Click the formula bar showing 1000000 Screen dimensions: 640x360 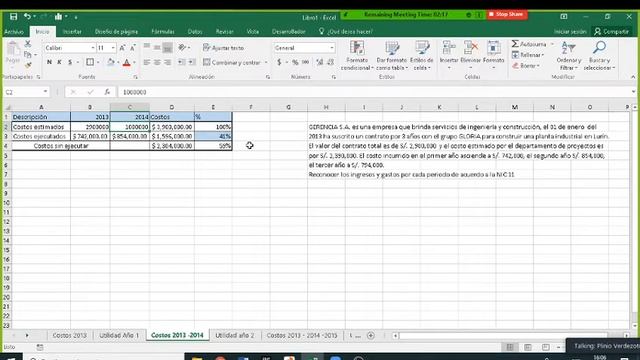[x=373, y=92]
